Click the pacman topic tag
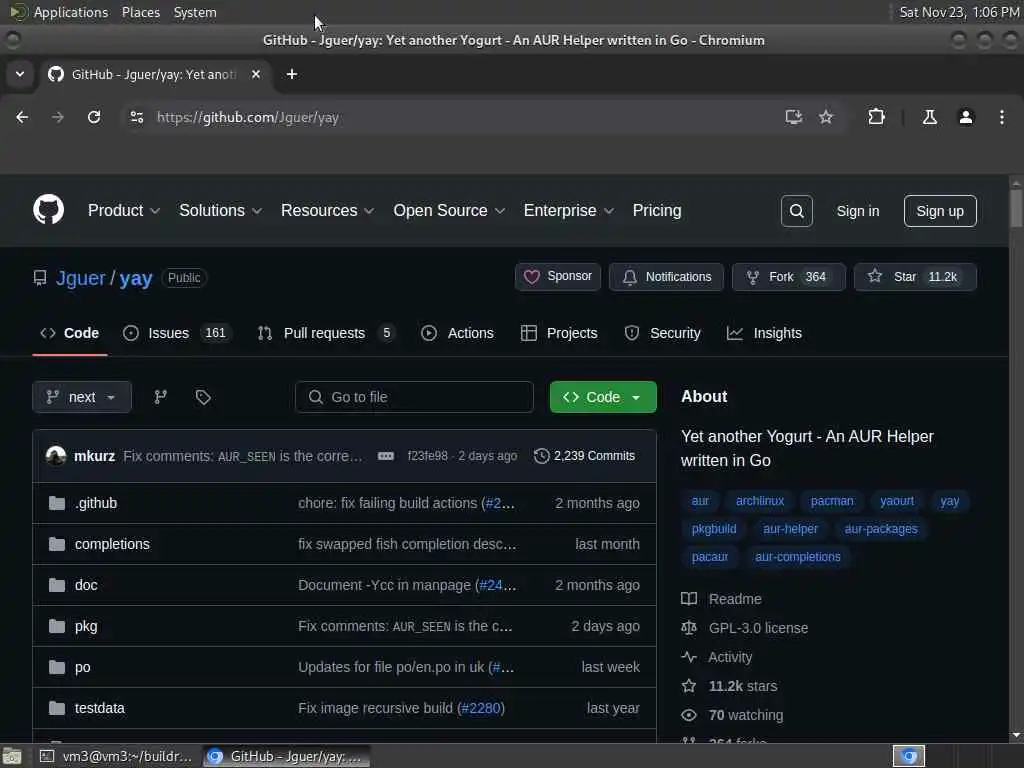The width and height of the screenshot is (1024, 768). 831,501
